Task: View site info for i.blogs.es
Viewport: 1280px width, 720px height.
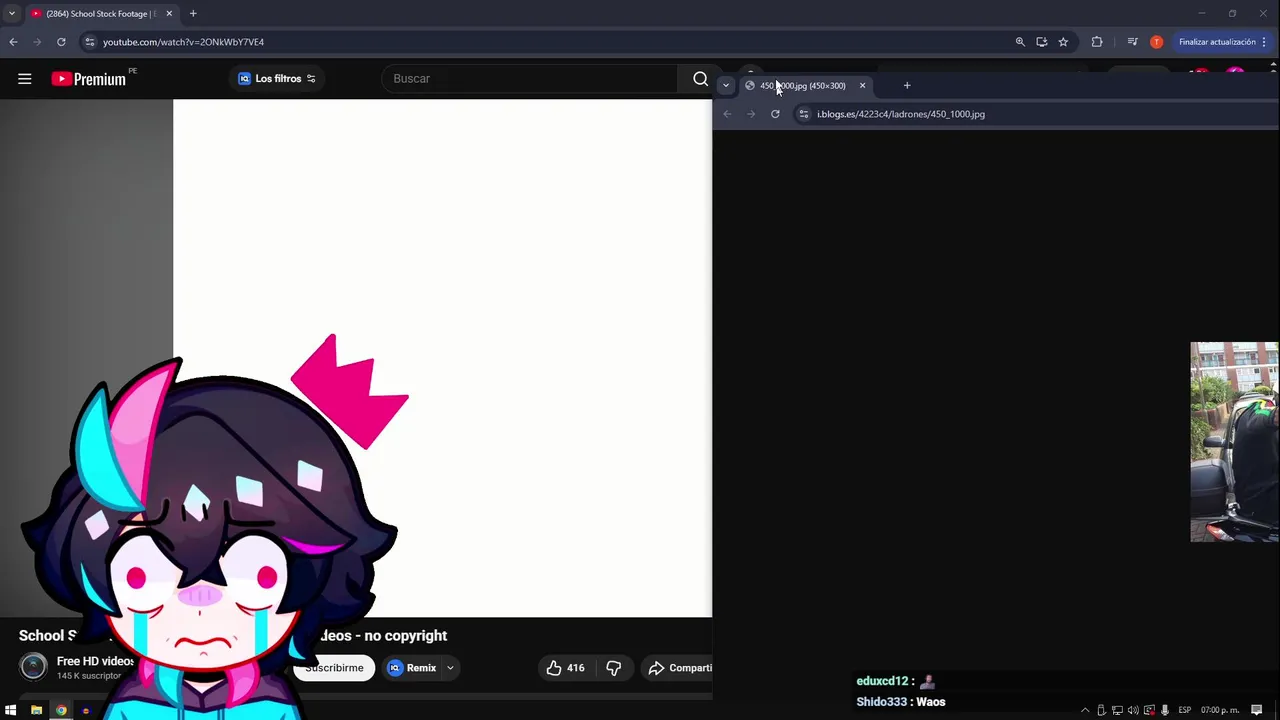Action: click(x=803, y=114)
